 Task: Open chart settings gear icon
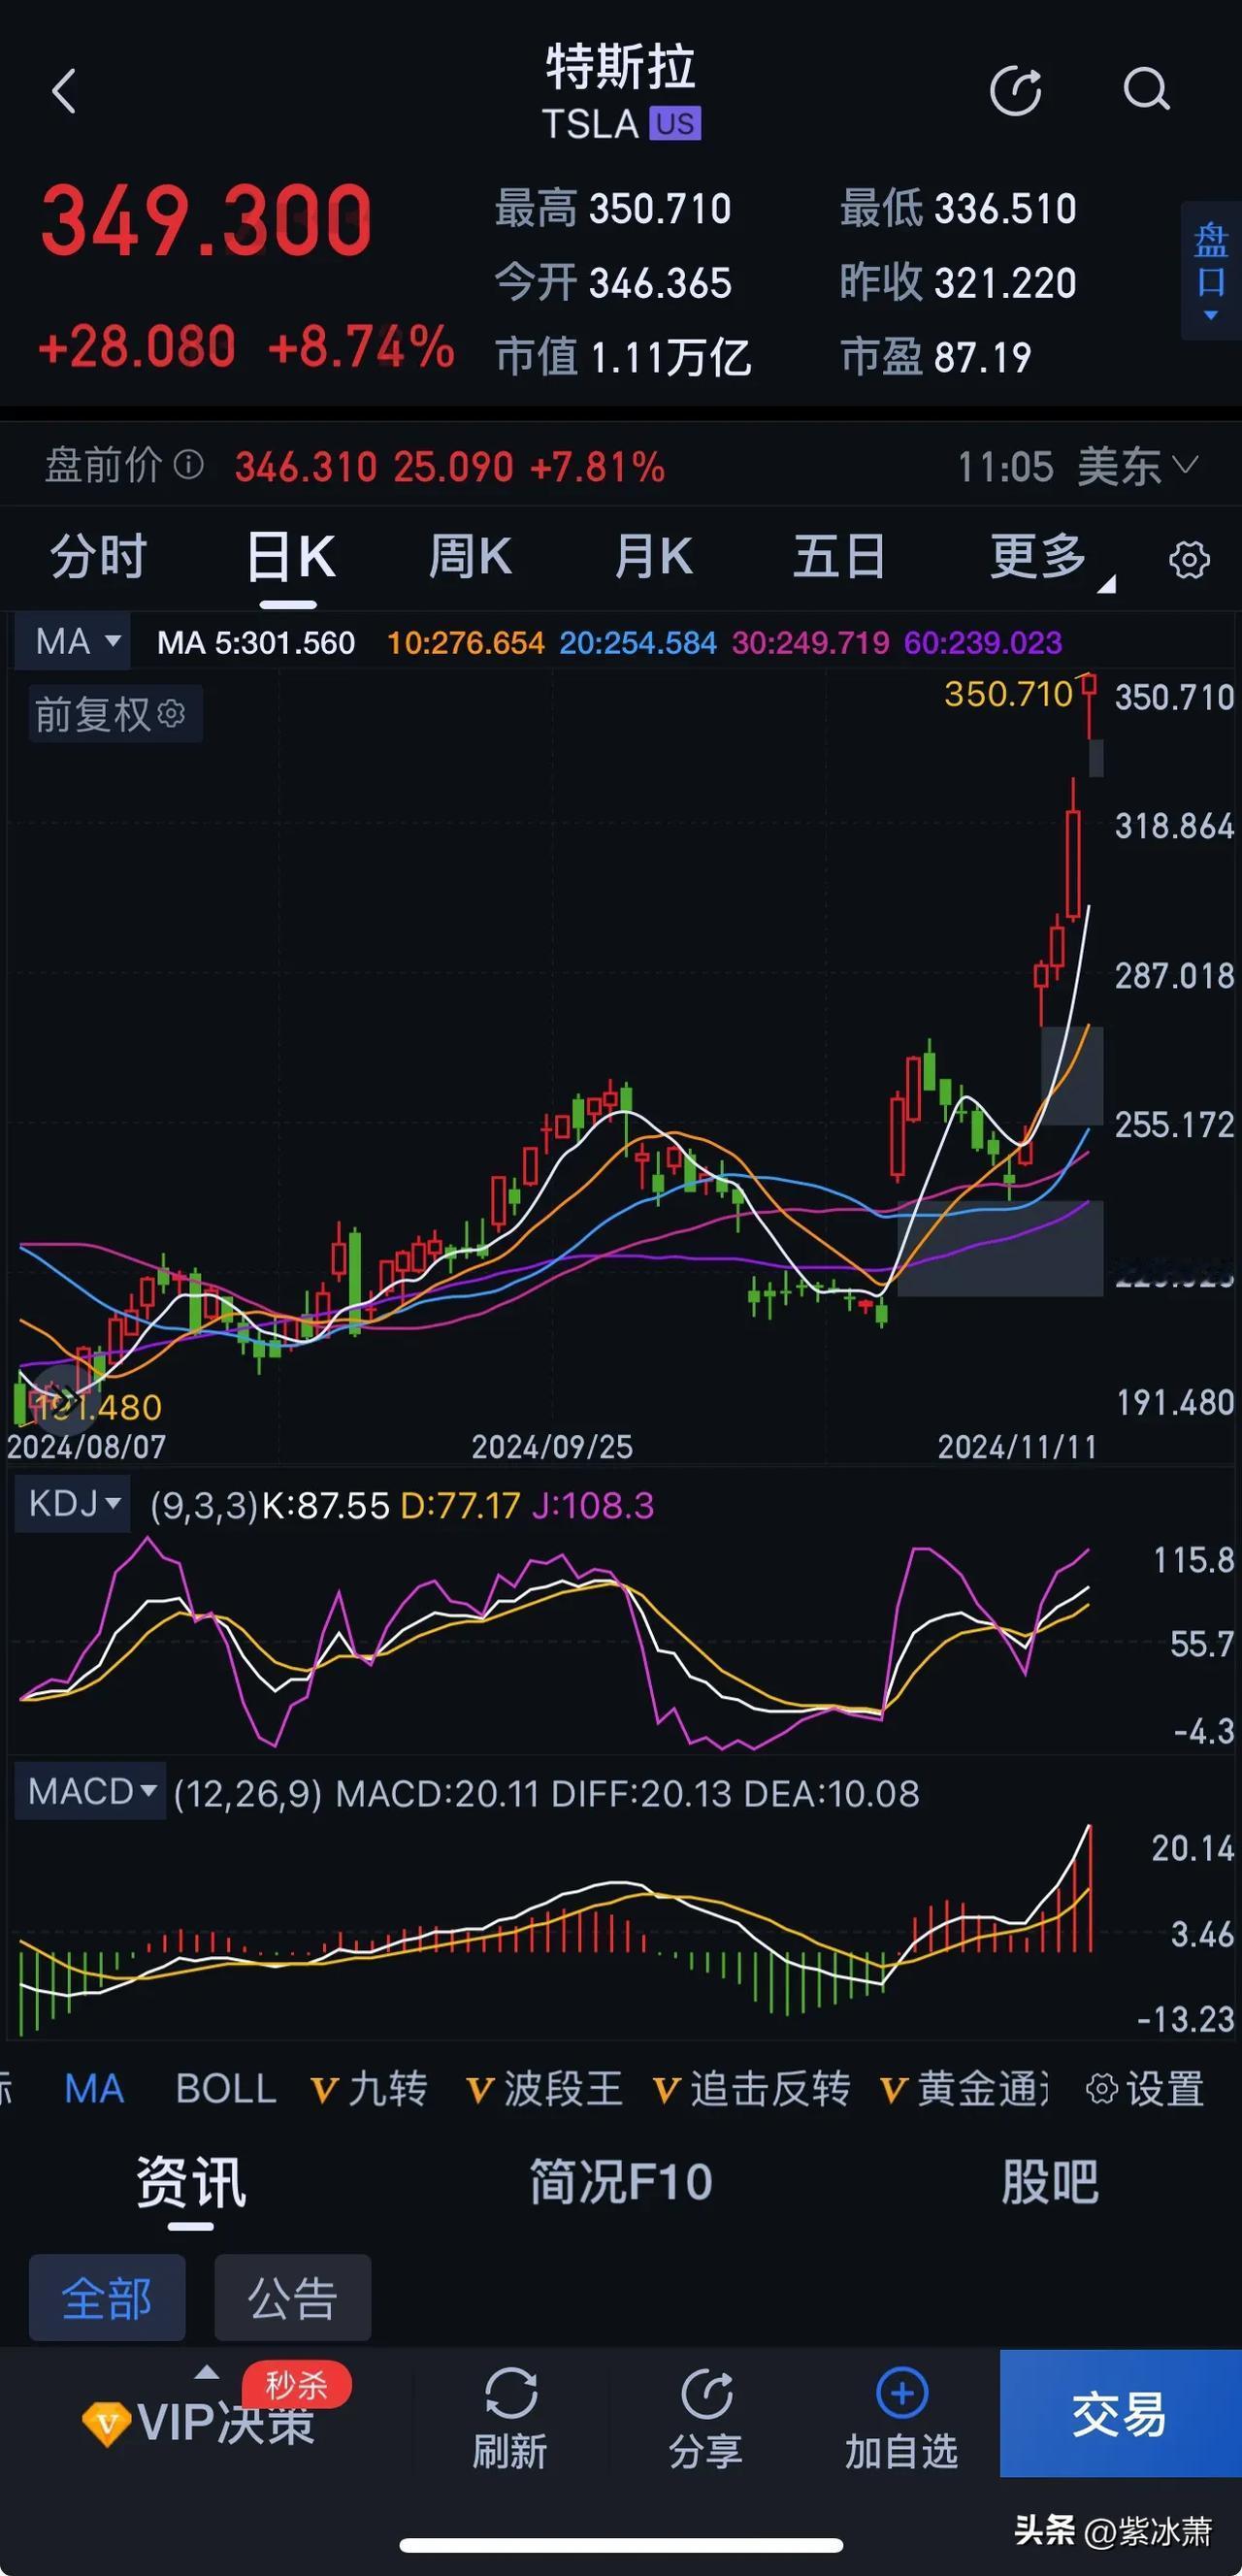coord(1189,559)
